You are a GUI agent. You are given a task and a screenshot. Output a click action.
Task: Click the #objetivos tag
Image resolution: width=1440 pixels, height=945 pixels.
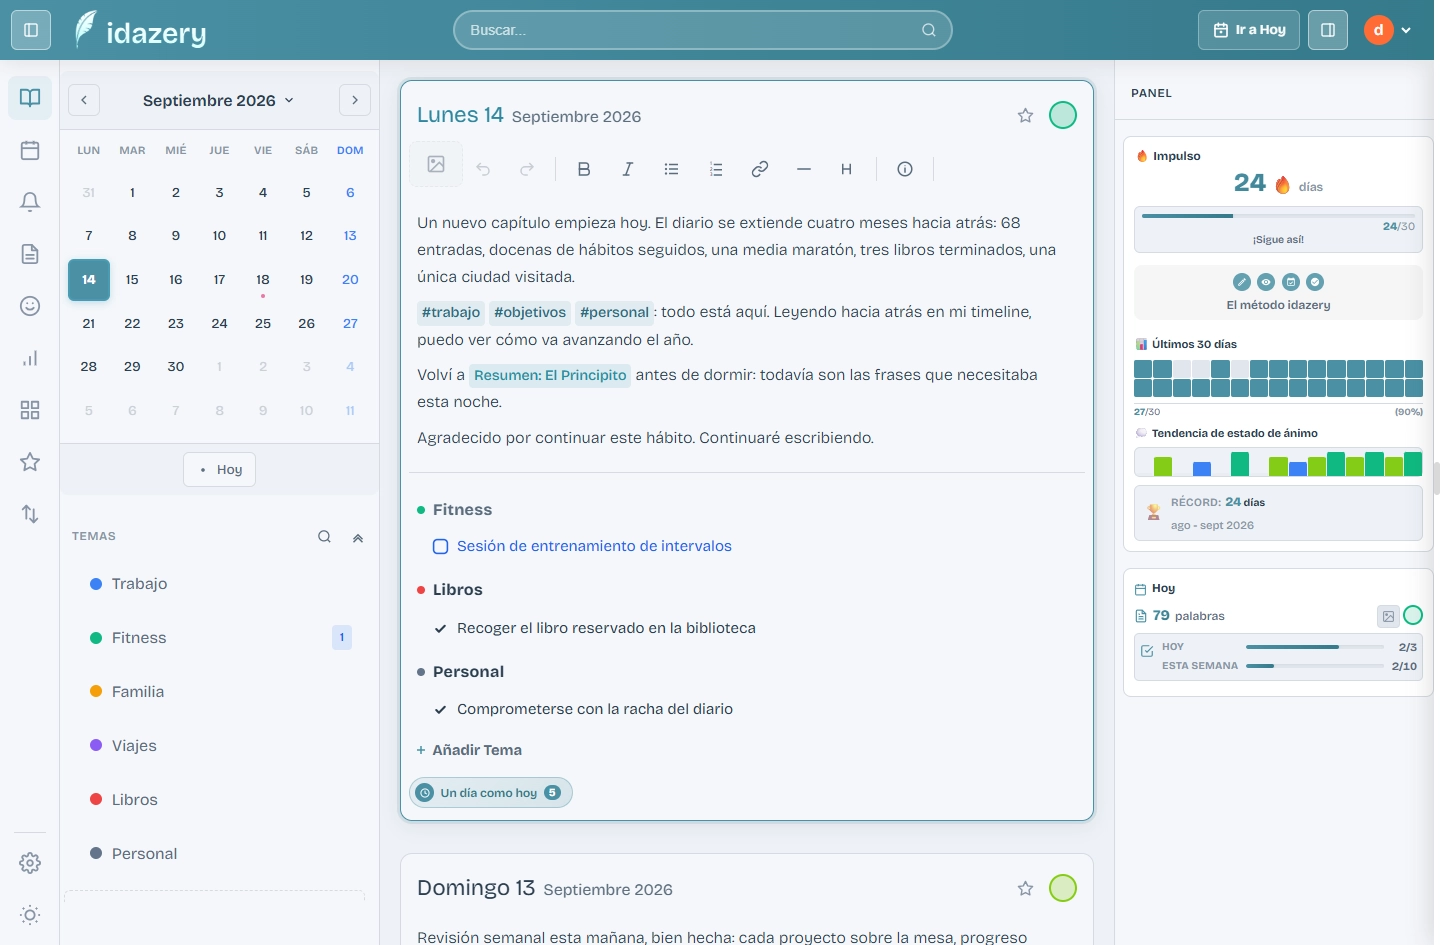click(x=530, y=313)
